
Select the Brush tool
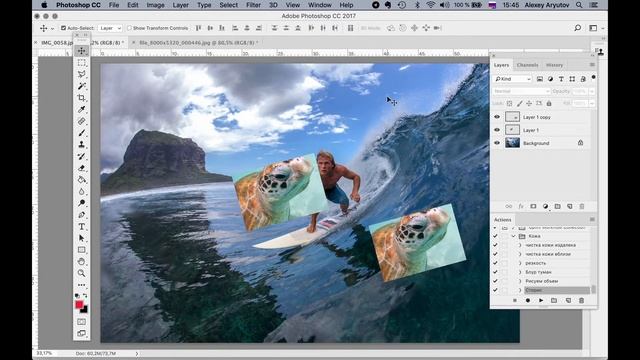point(82,133)
